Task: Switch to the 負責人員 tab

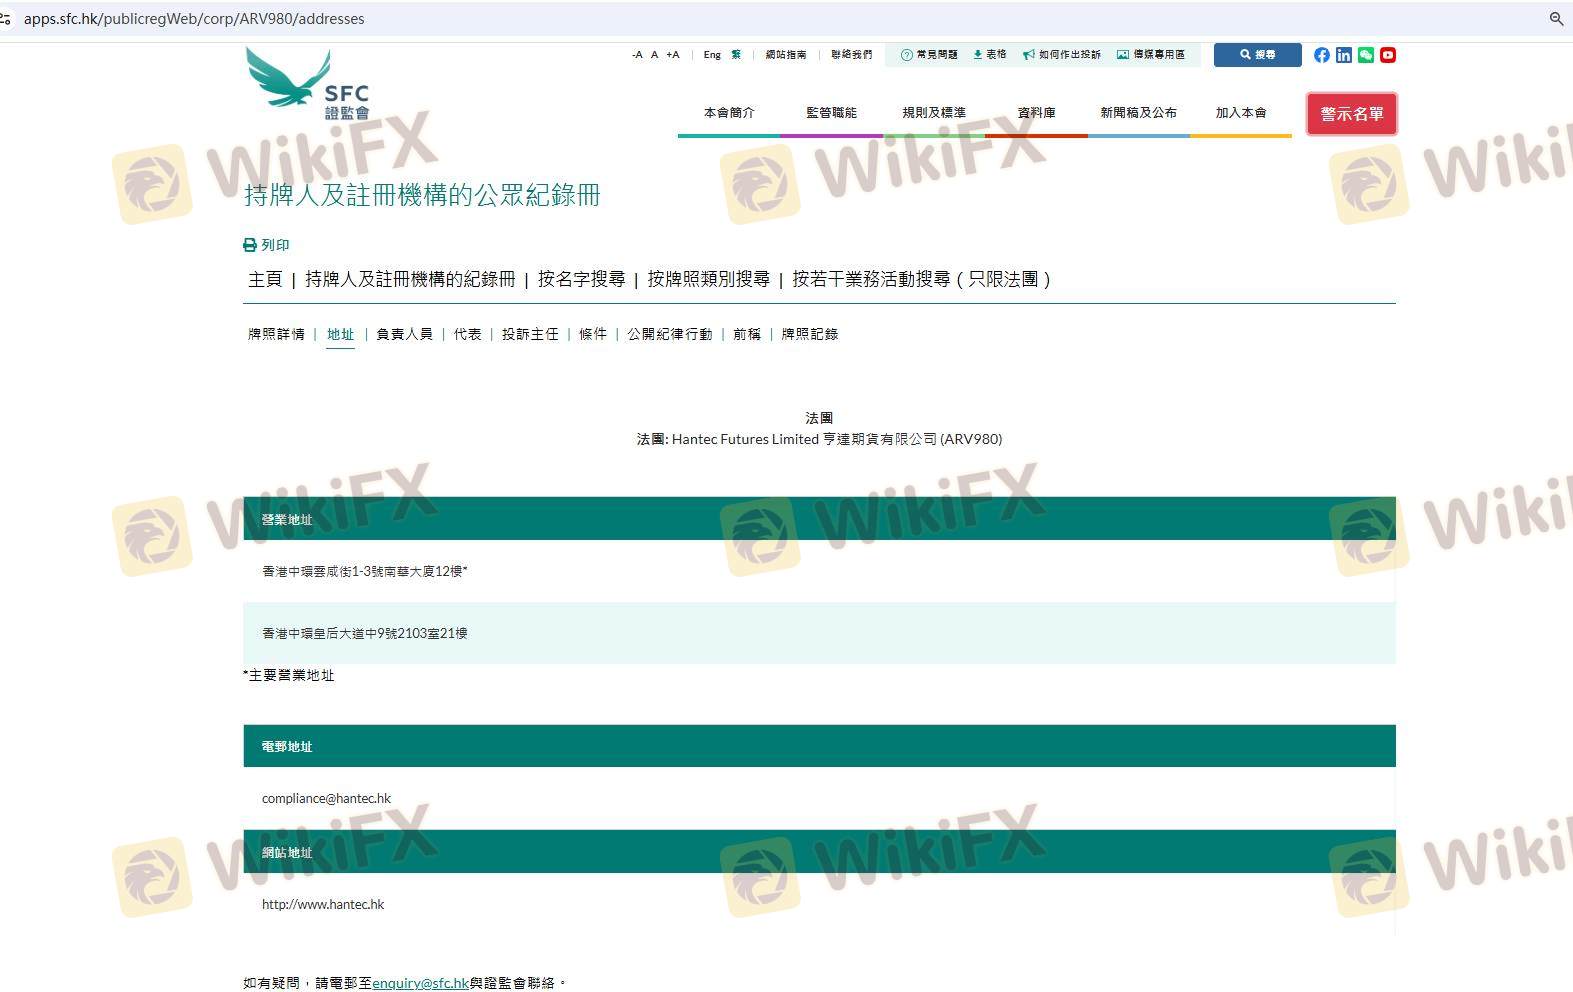Action: click(x=405, y=334)
